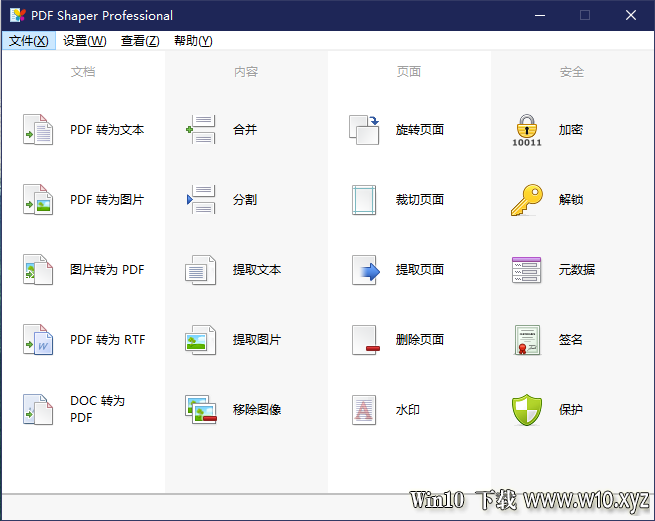Click the 删除页面 red minus icon
Viewport: 655px width, 521px height.
366,340
